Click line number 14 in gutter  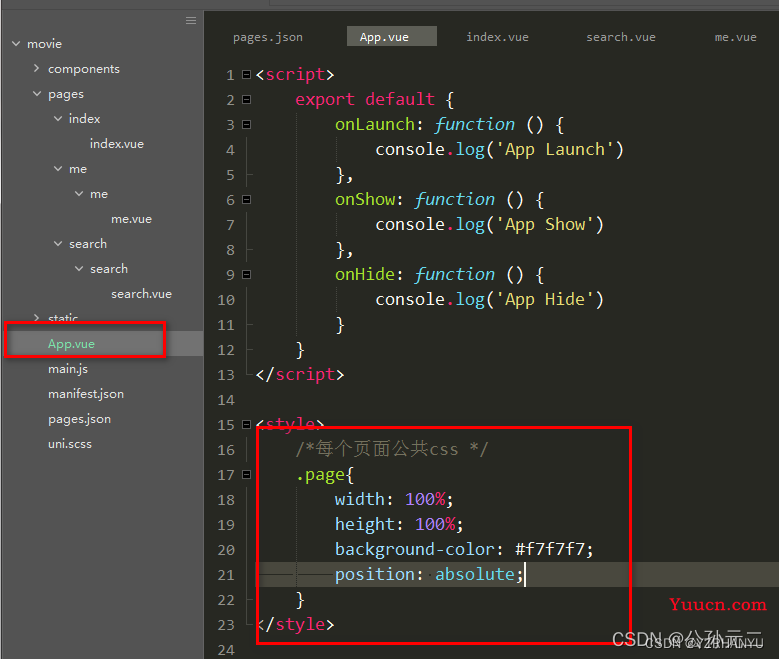tap(226, 400)
